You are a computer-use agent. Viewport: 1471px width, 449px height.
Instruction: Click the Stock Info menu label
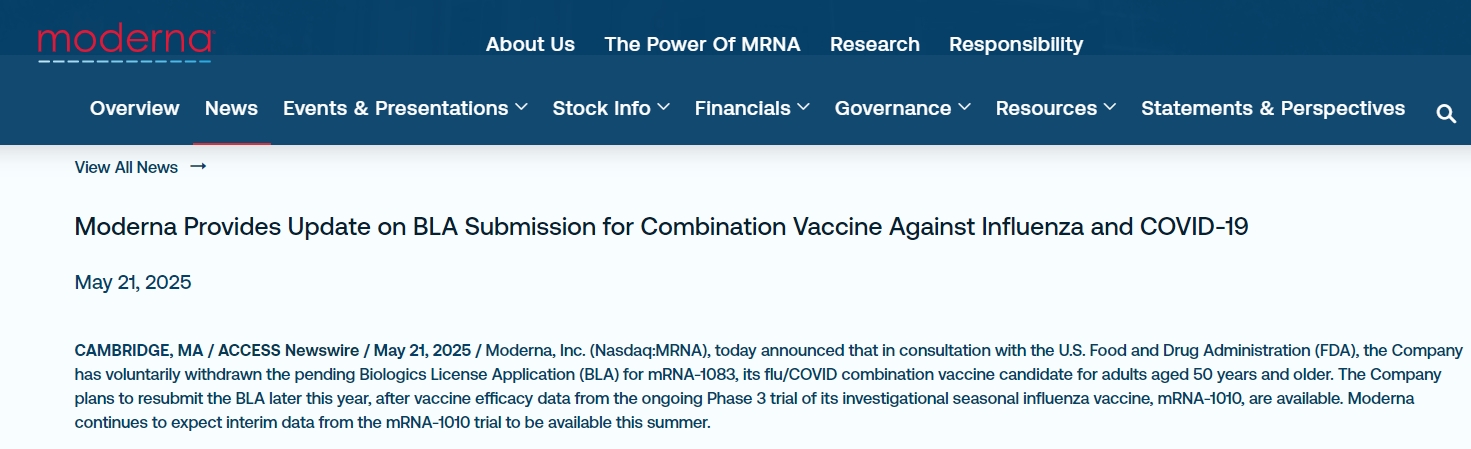pos(601,108)
